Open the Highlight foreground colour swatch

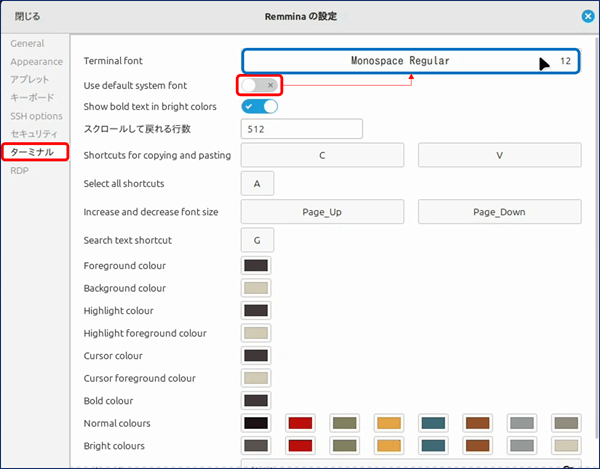coord(256,333)
